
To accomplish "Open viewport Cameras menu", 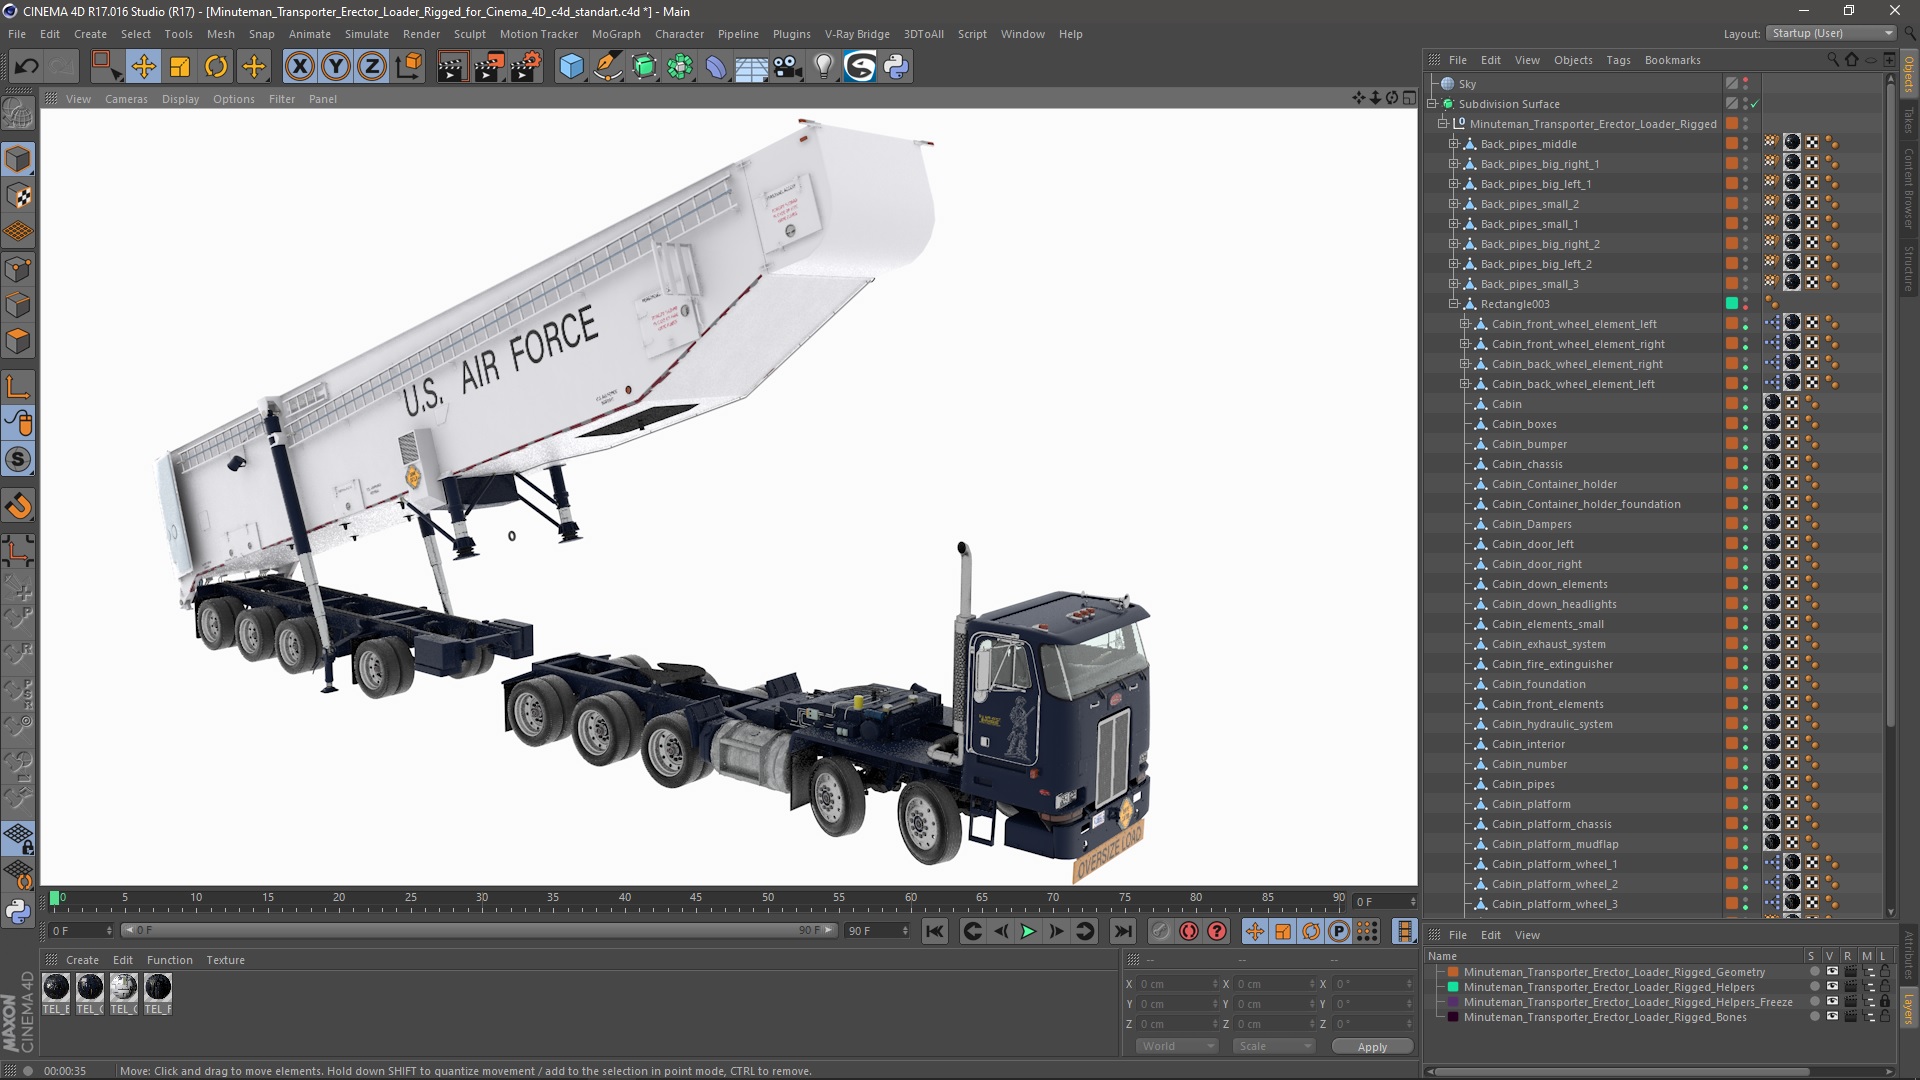I will pyautogui.click(x=126, y=99).
